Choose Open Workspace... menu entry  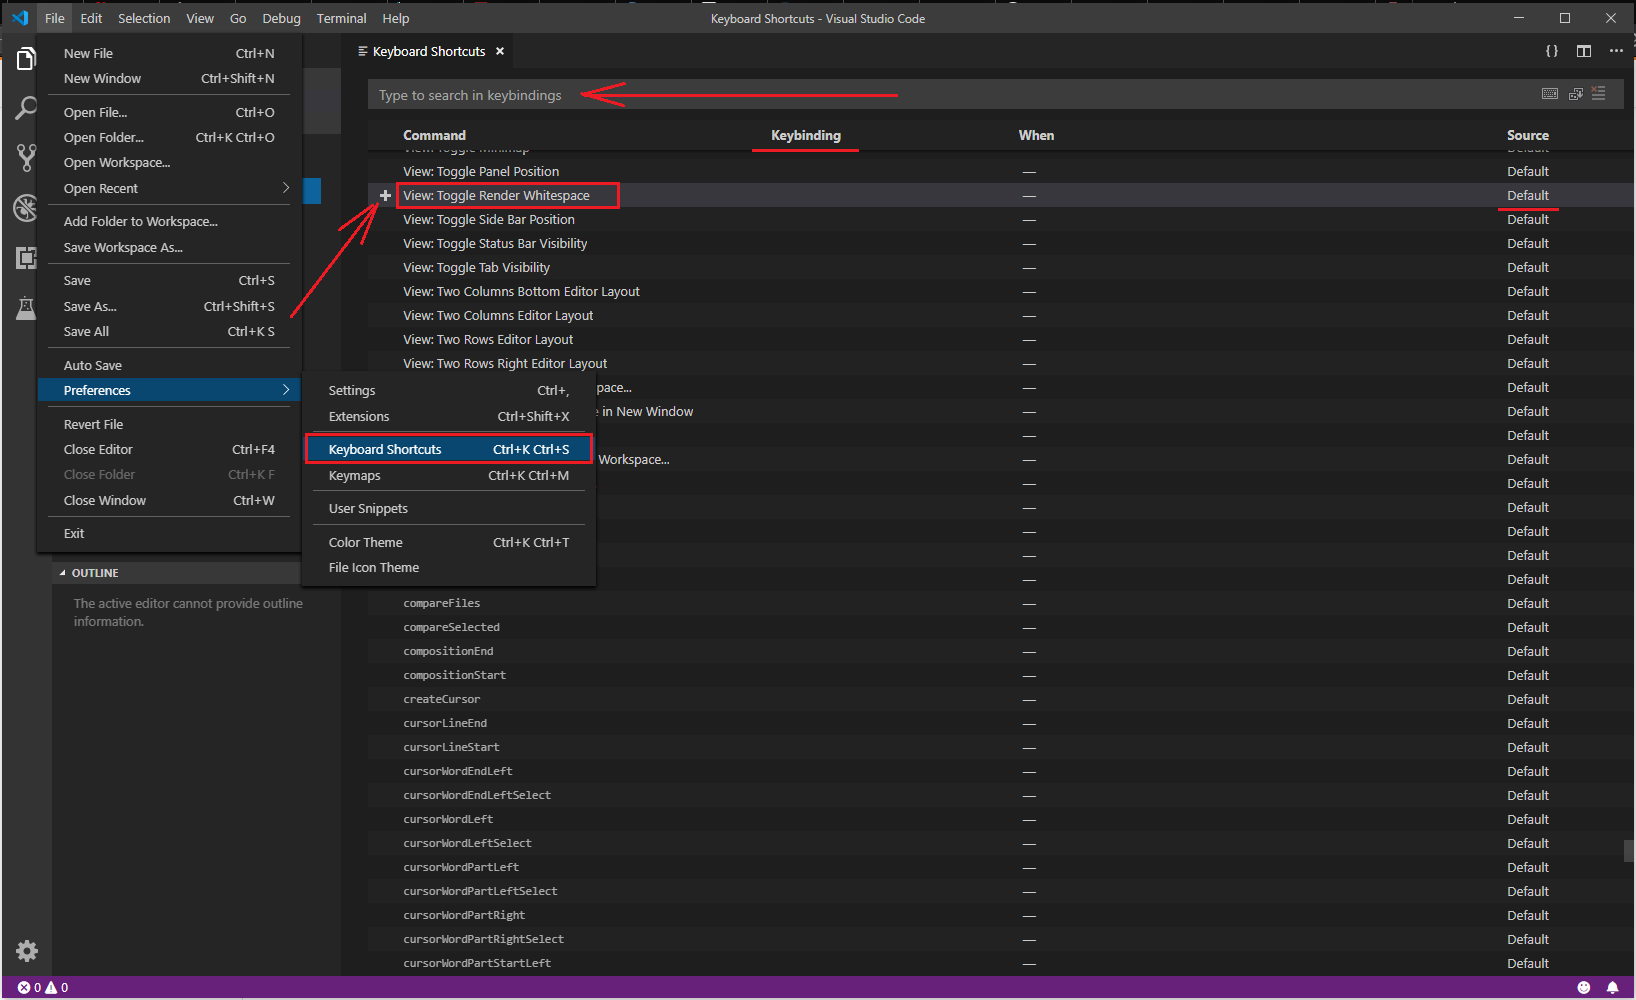(x=169, y=163)
